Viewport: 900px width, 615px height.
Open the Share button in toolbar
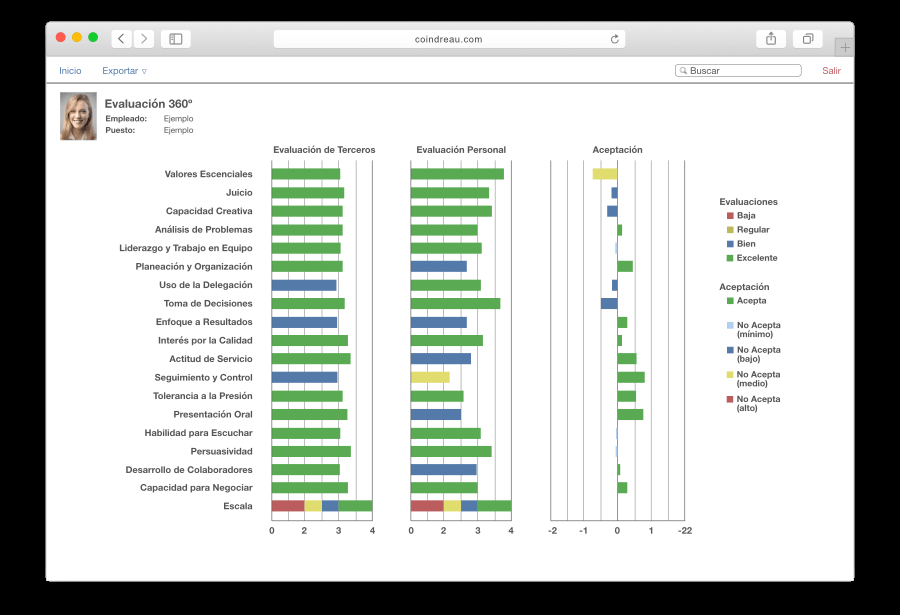(x=771, y=38)
